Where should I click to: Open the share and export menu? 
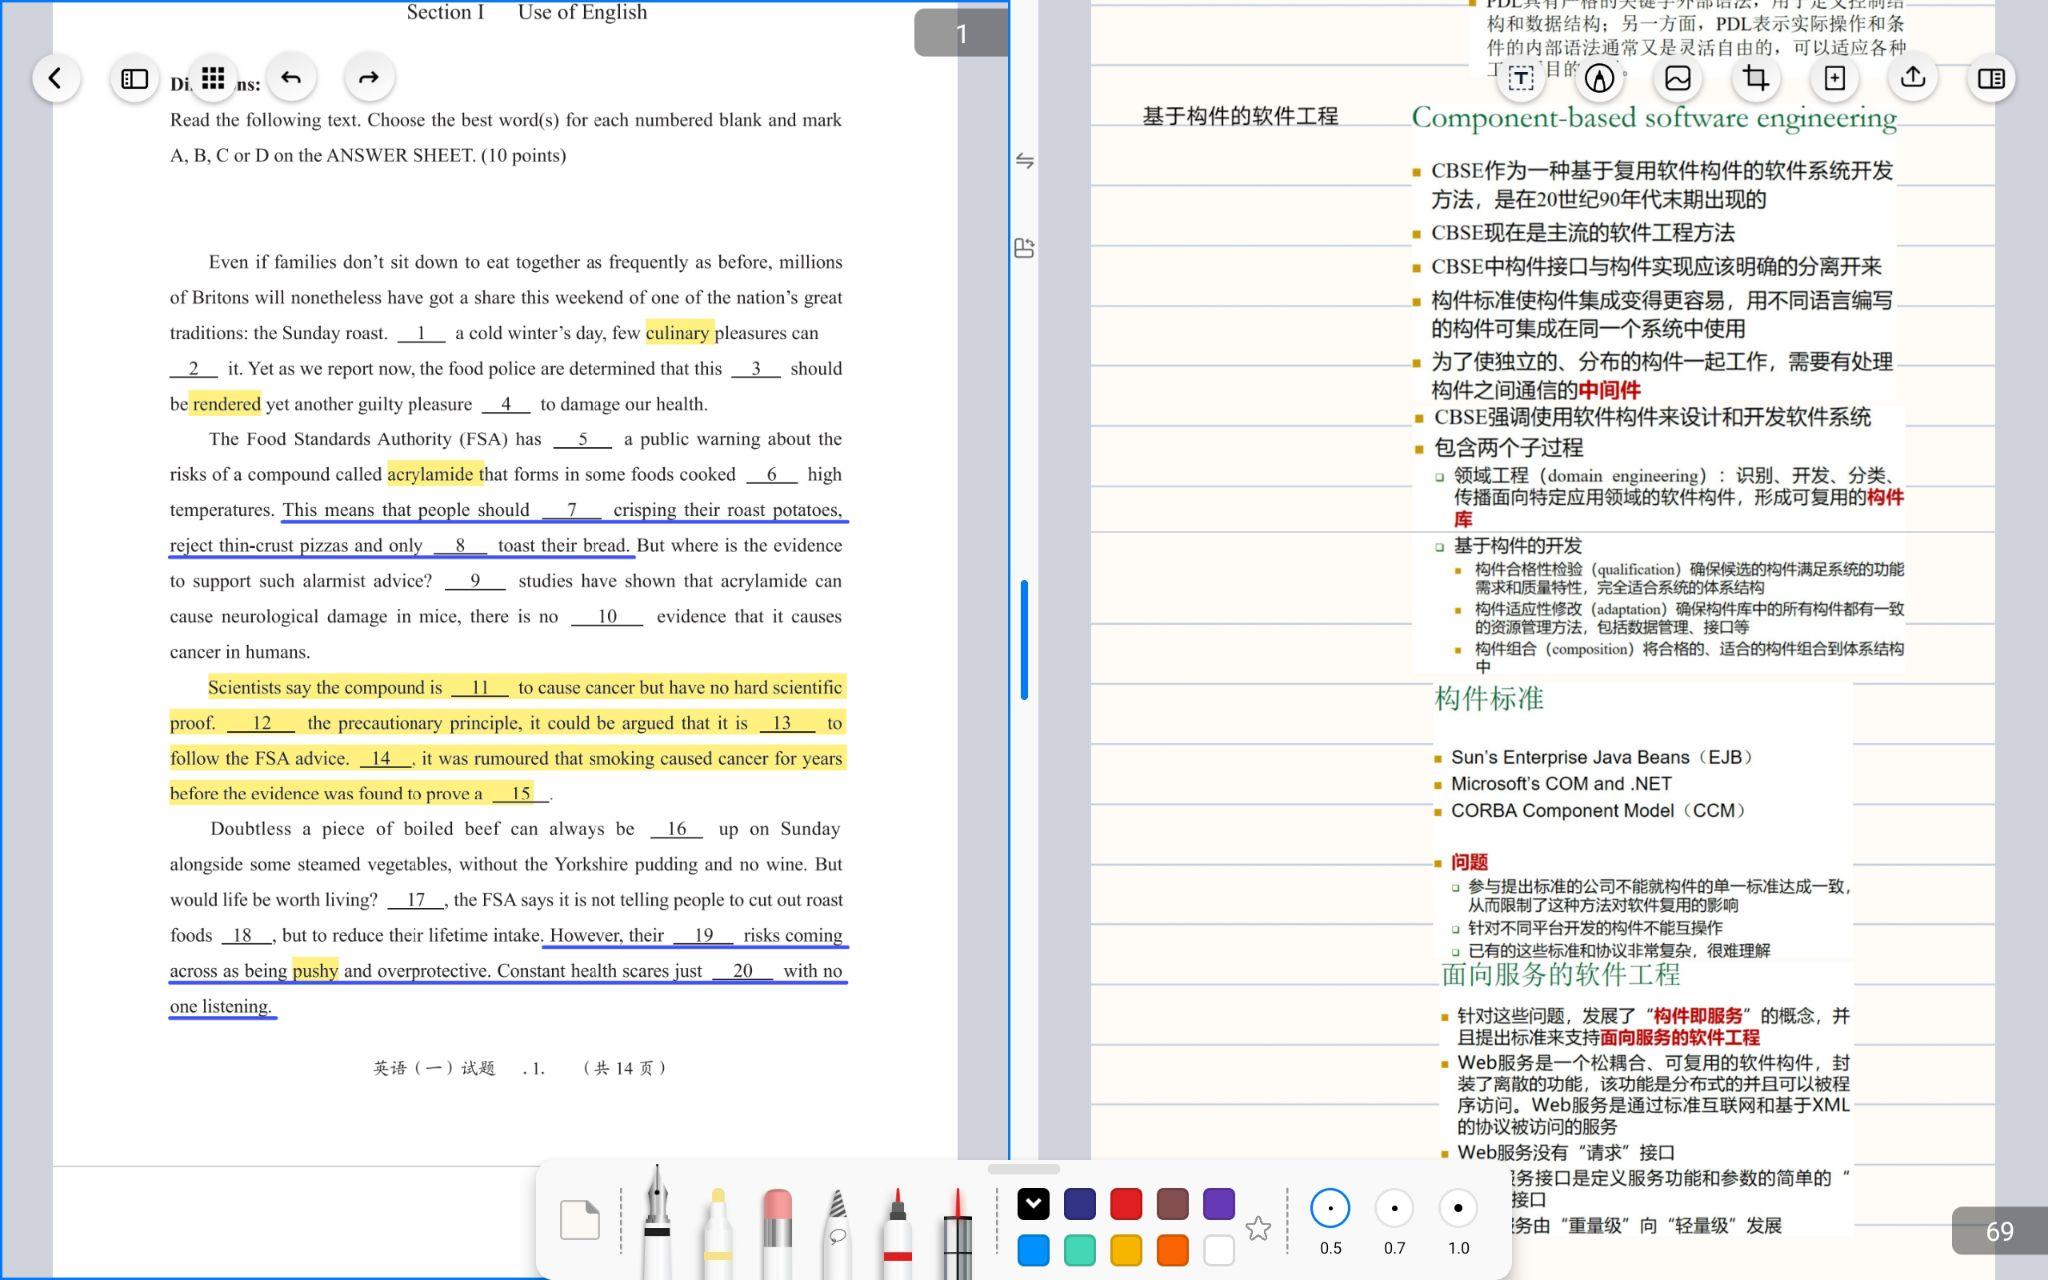tap(1911, 78)
